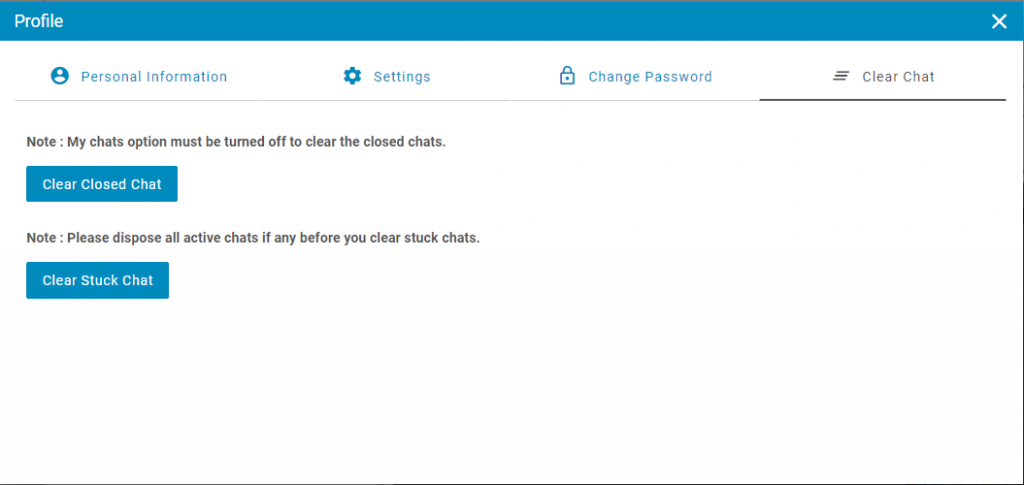
Task: Select the Clear Chat tab label
Action: (x=898, y=77)
